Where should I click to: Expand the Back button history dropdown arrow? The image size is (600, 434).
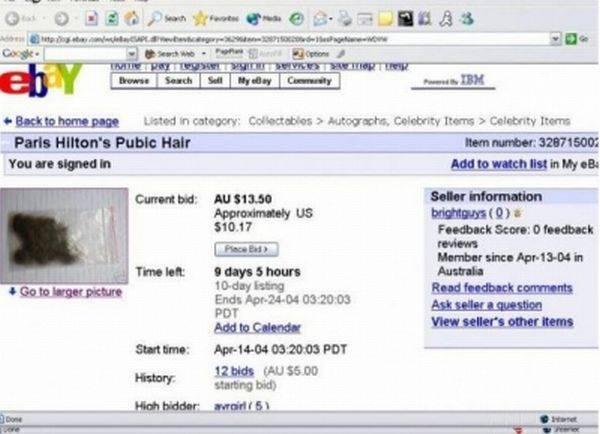(44, 18)
